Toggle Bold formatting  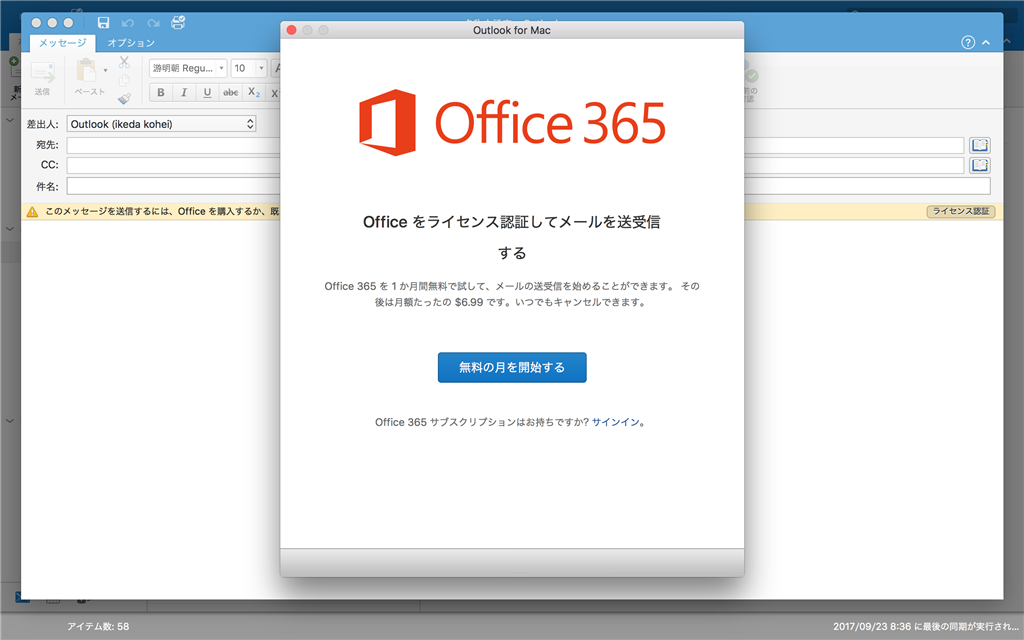pos(161,93)
